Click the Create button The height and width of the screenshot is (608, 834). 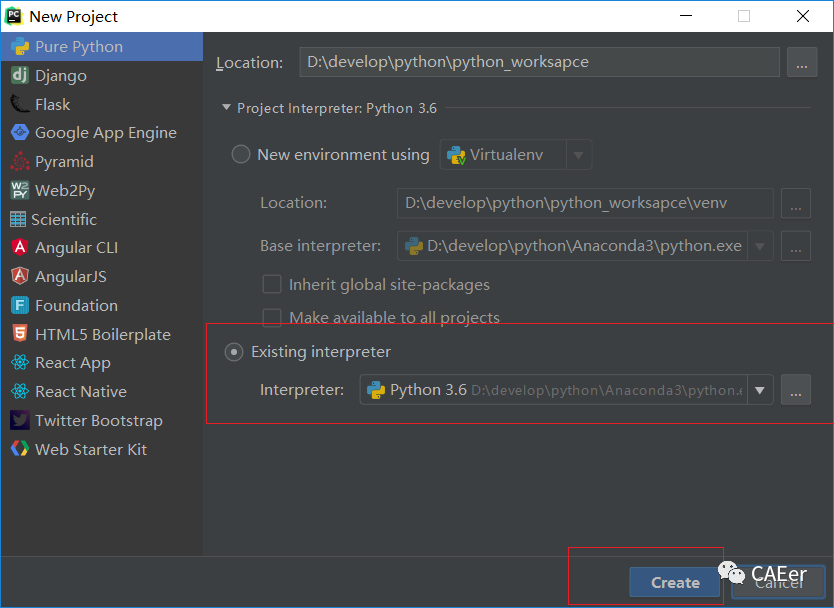(x=675, y=582)
